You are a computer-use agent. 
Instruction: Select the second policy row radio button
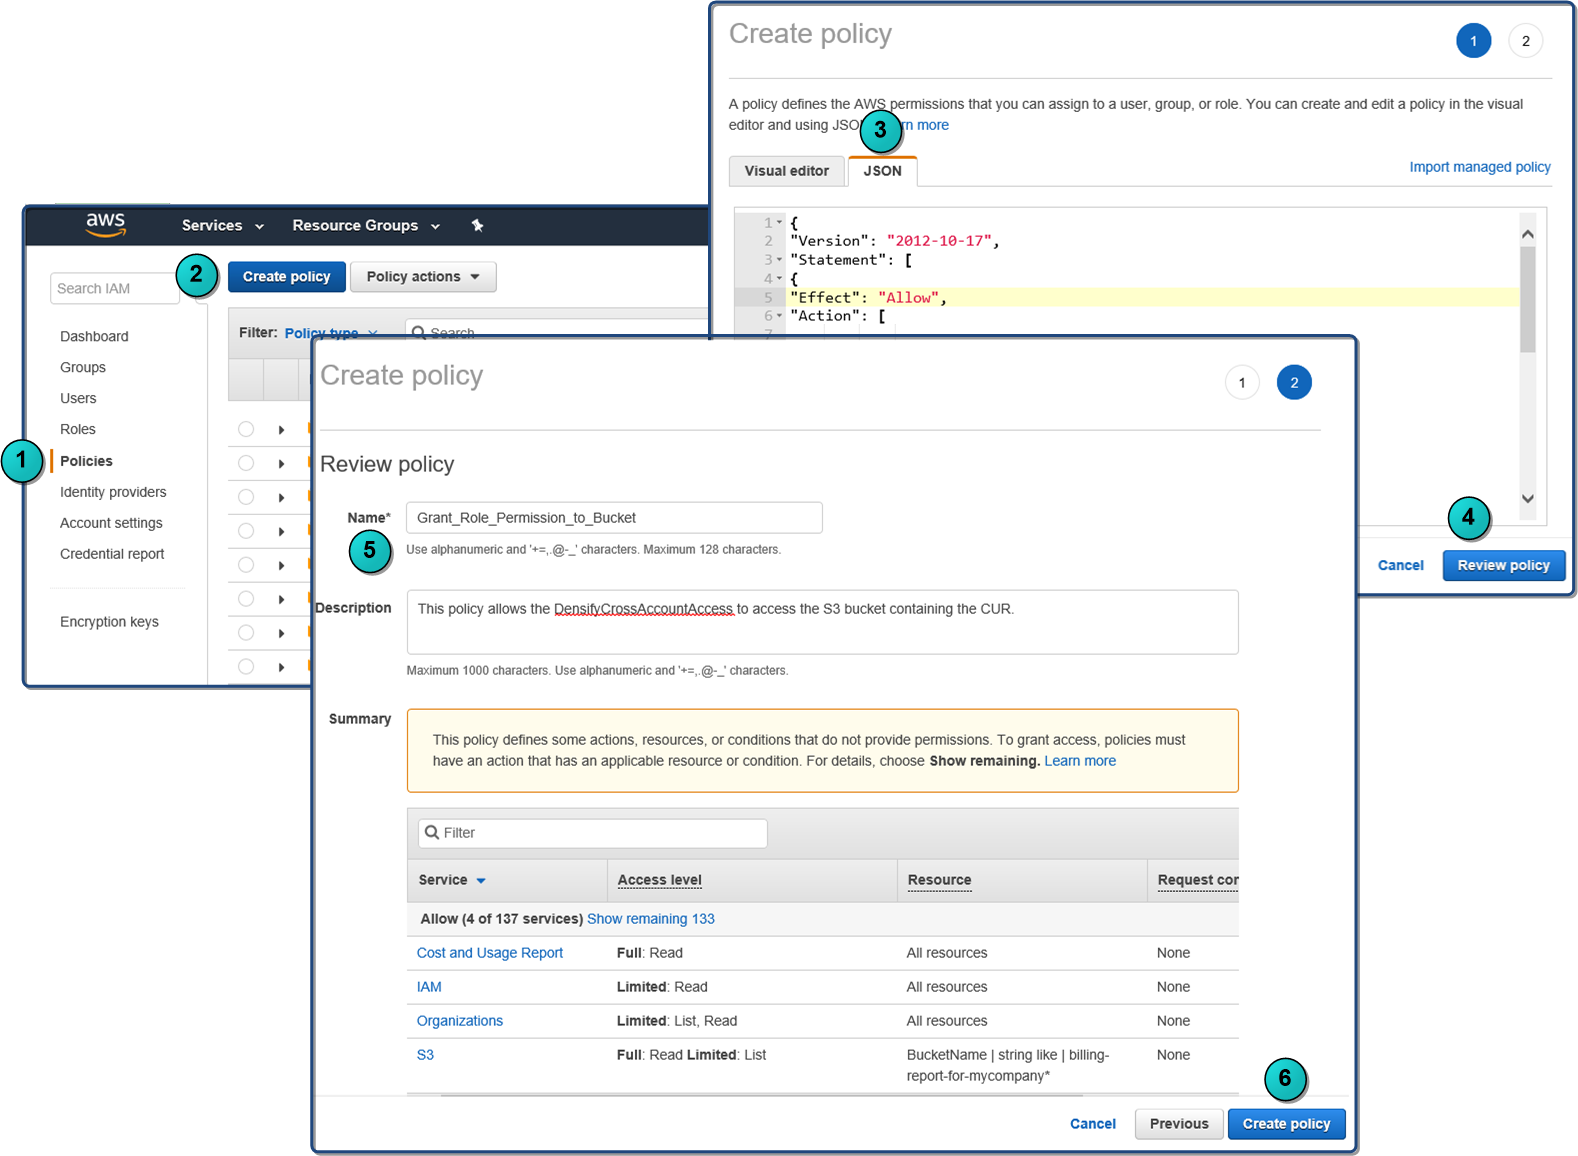[x=246, y=463]
